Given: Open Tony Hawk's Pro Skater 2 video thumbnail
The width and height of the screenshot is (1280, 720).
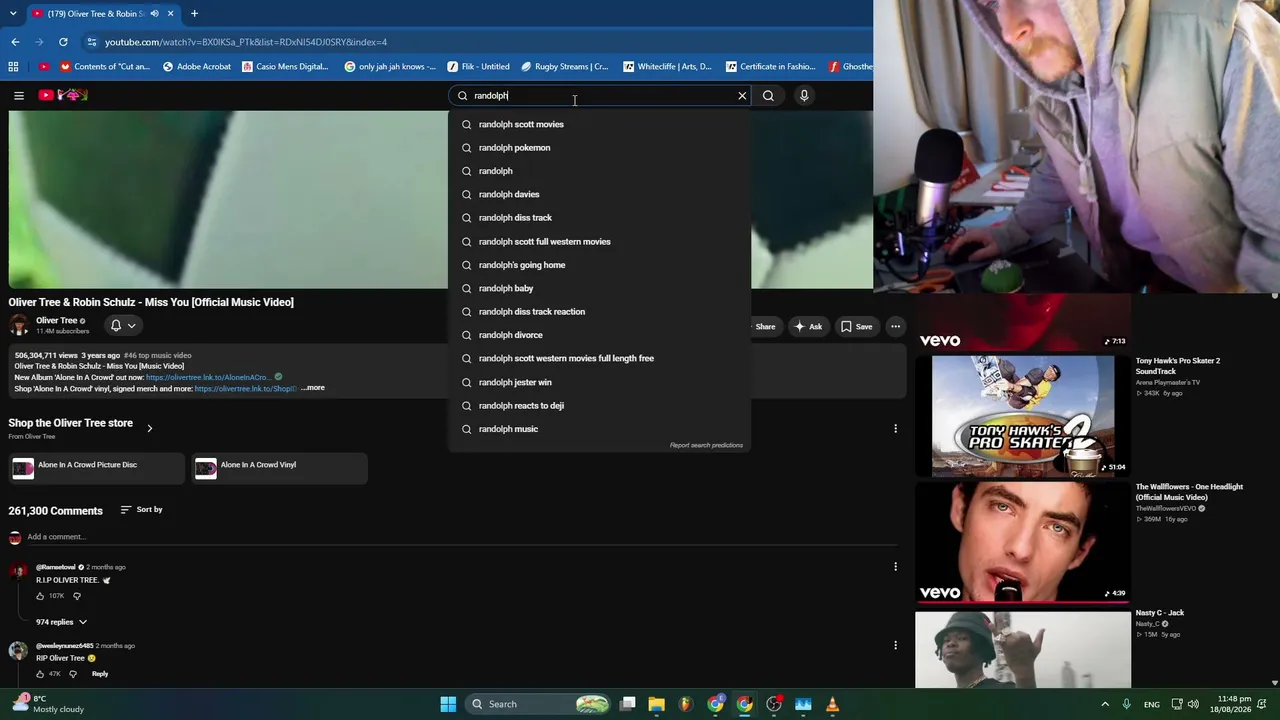Looking at the screenshot, I should [1023, 416].
